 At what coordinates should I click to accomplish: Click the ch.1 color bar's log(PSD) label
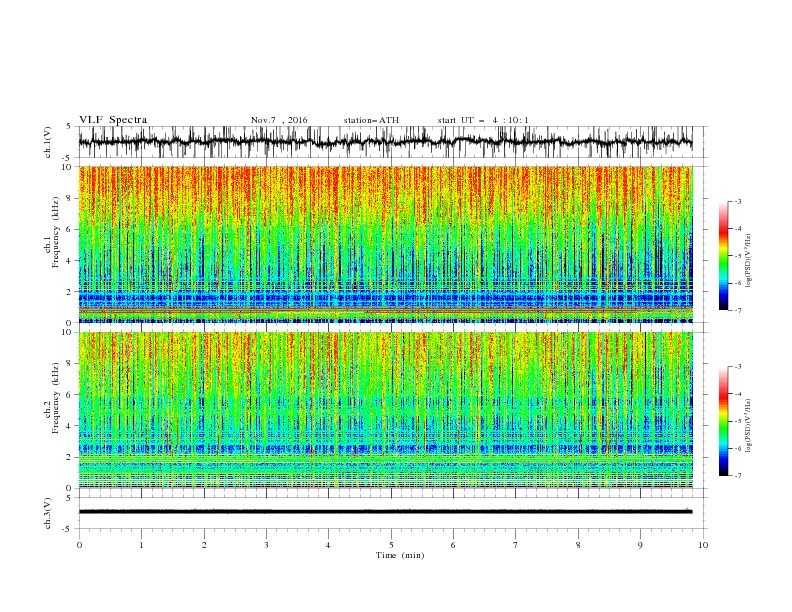(749, 261)
